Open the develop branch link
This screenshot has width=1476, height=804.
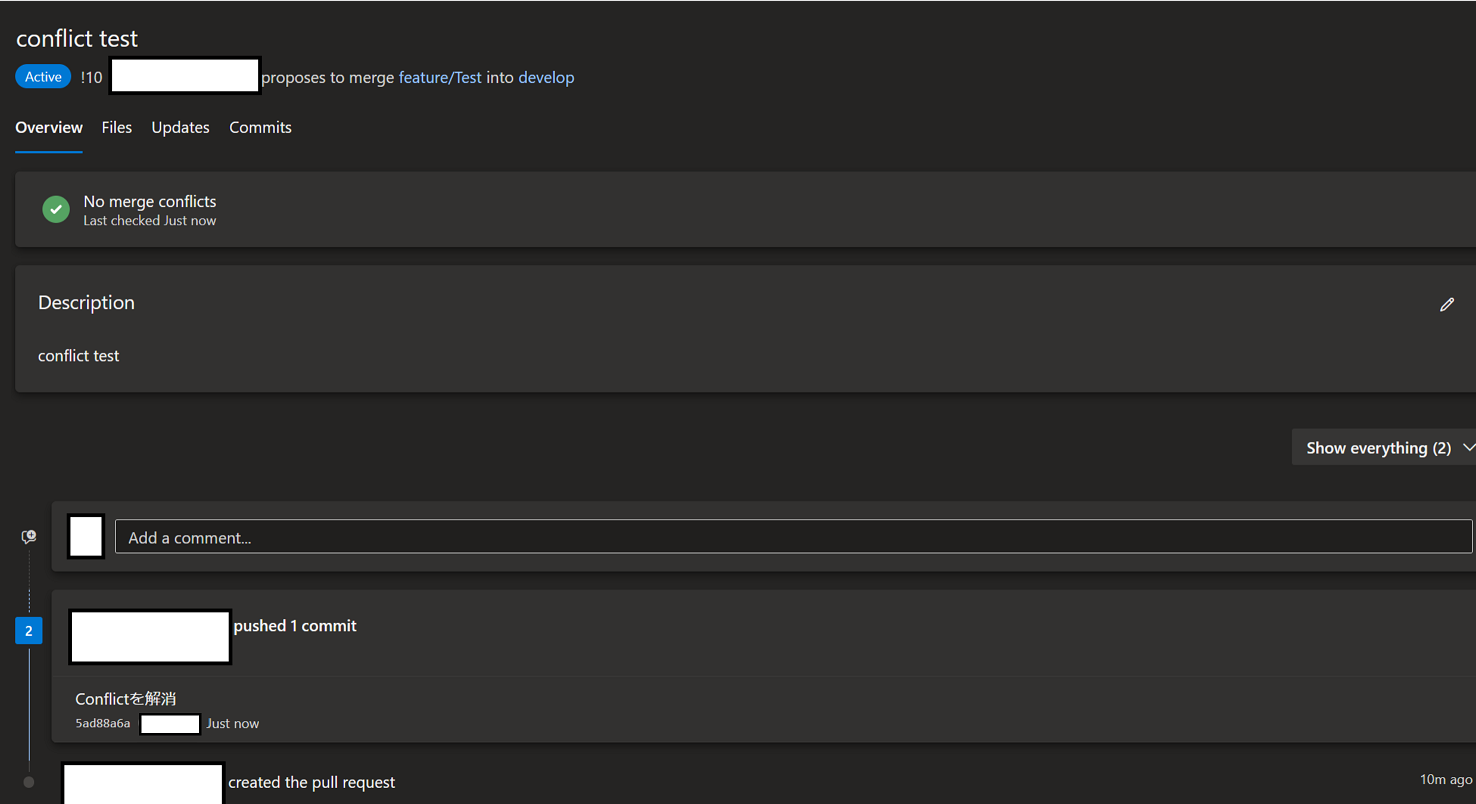tap(546, 77)
